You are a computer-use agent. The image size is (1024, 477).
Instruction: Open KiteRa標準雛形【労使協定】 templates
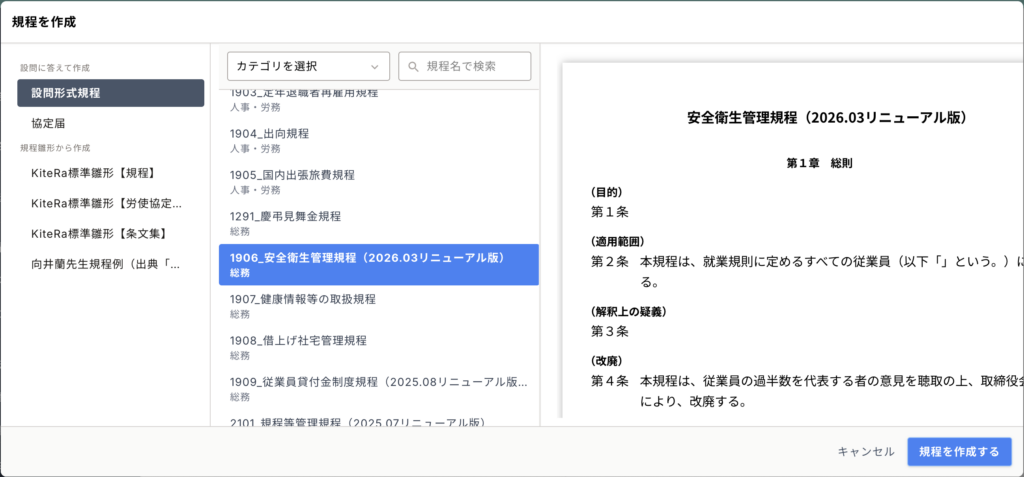(x=110, y=203)
